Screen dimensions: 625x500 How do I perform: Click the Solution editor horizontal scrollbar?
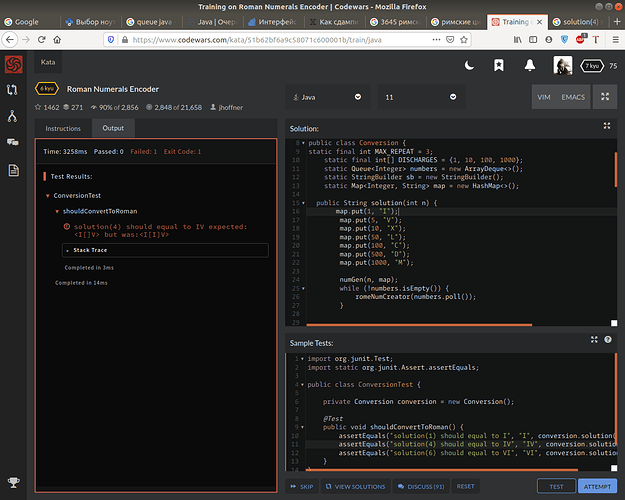(x=419, y=325)
